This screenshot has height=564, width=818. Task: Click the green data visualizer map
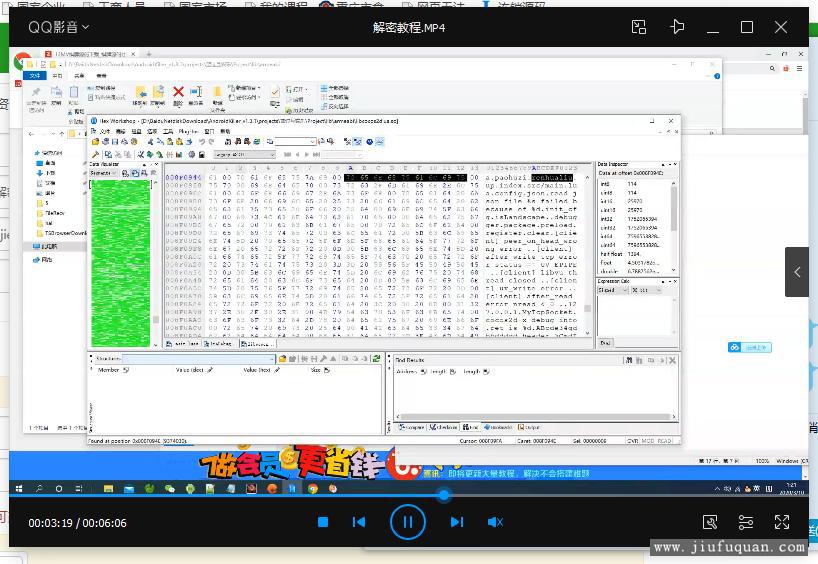click(121, 262)
